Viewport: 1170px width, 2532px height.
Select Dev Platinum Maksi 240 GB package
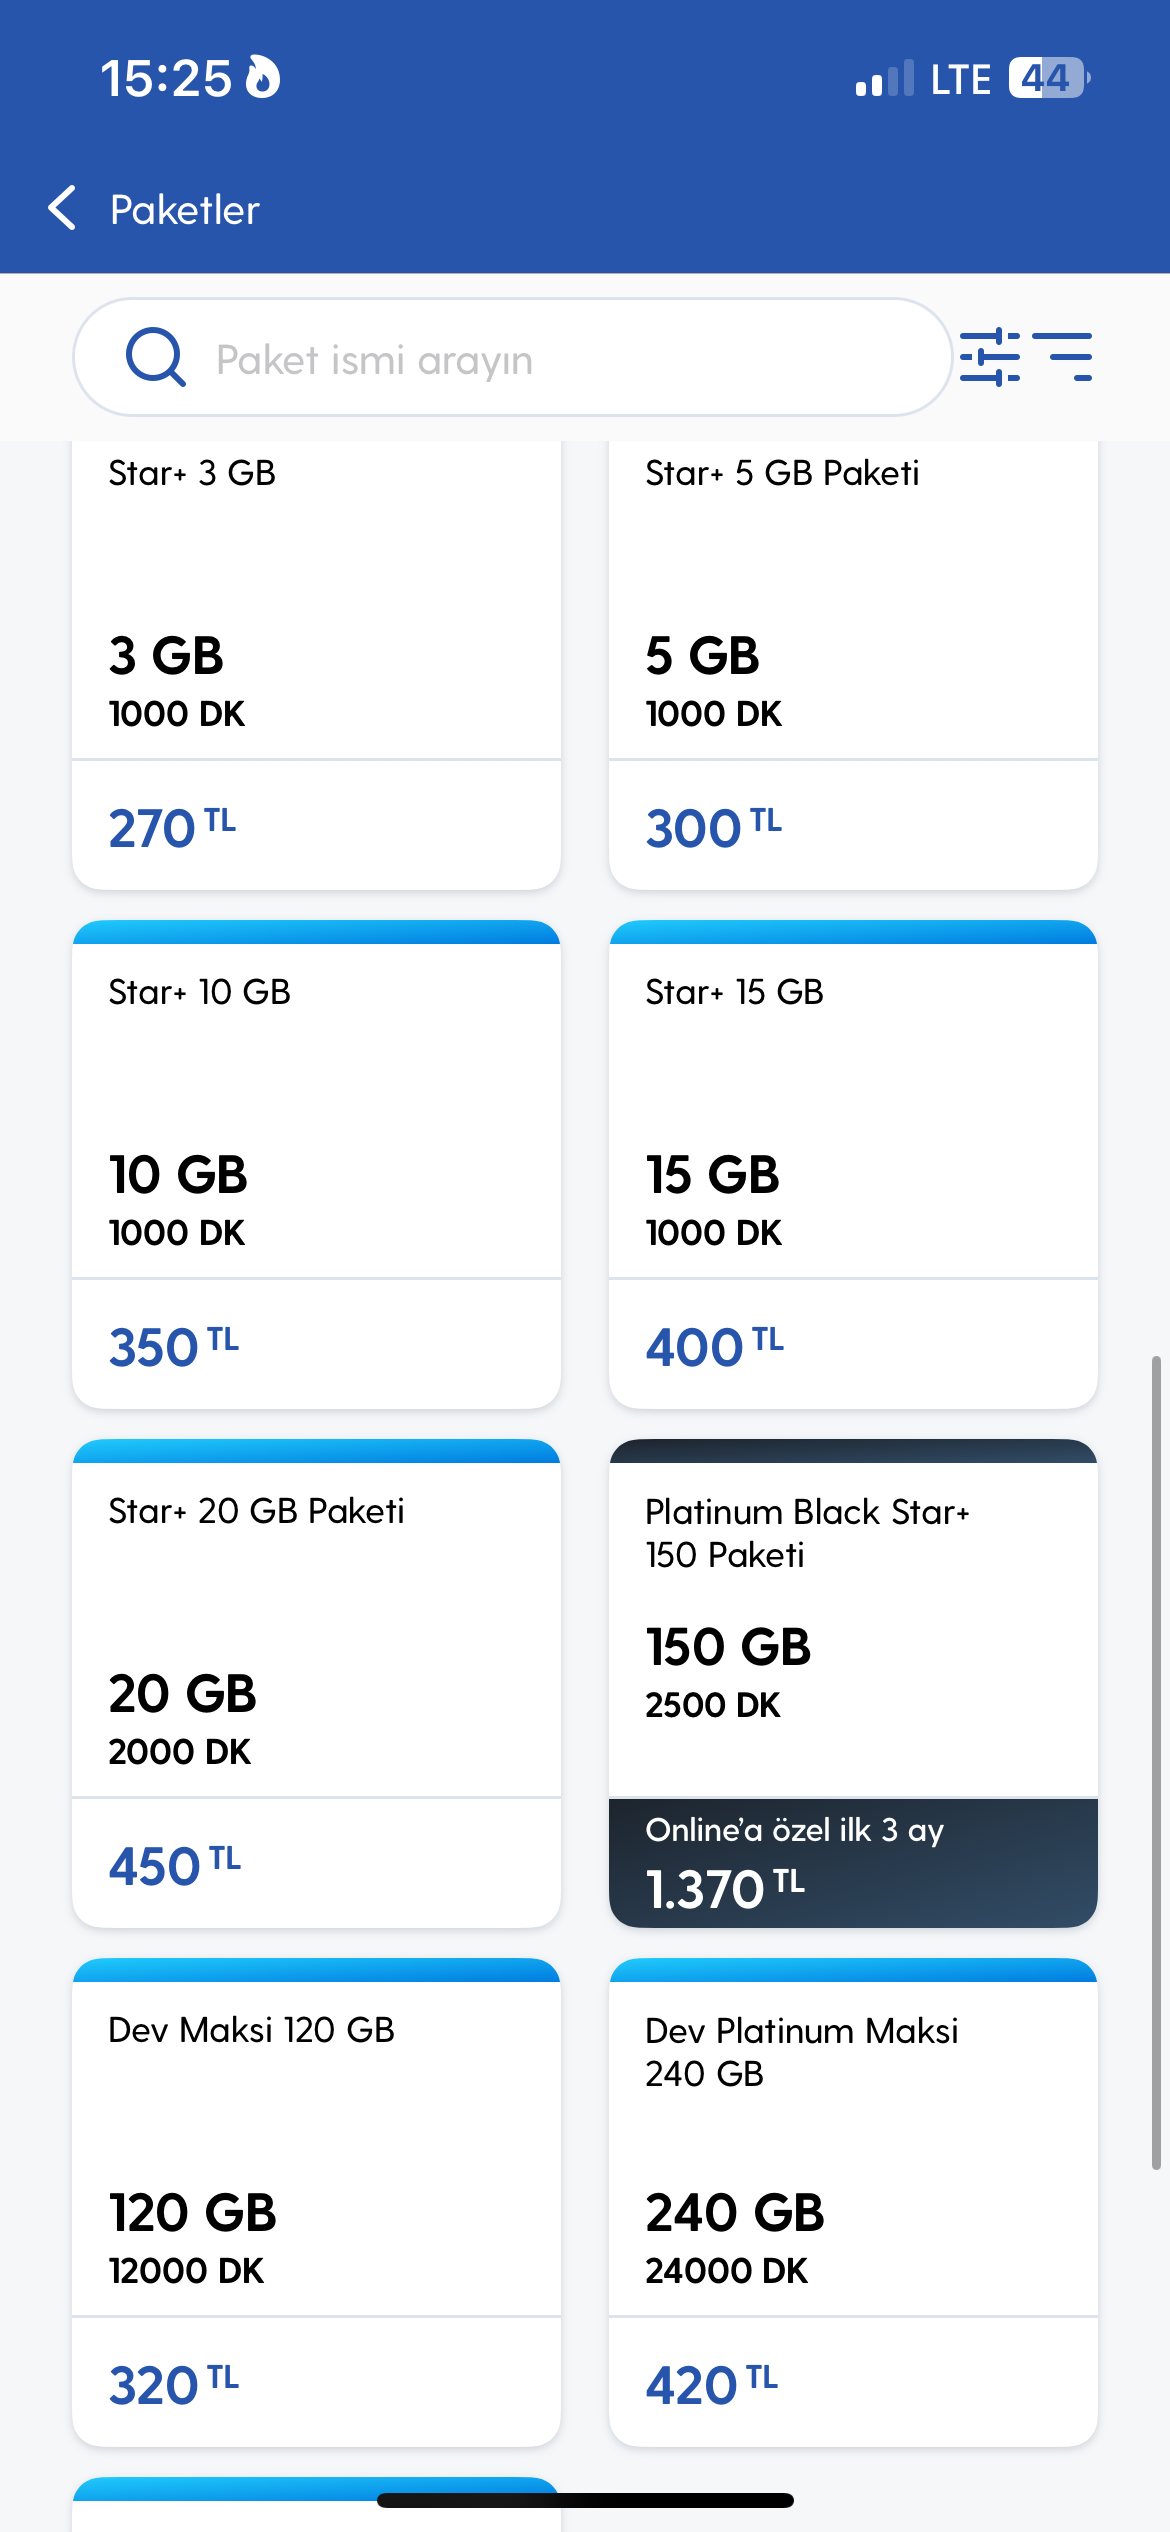pyautogui.click(x=853, y=2202)
